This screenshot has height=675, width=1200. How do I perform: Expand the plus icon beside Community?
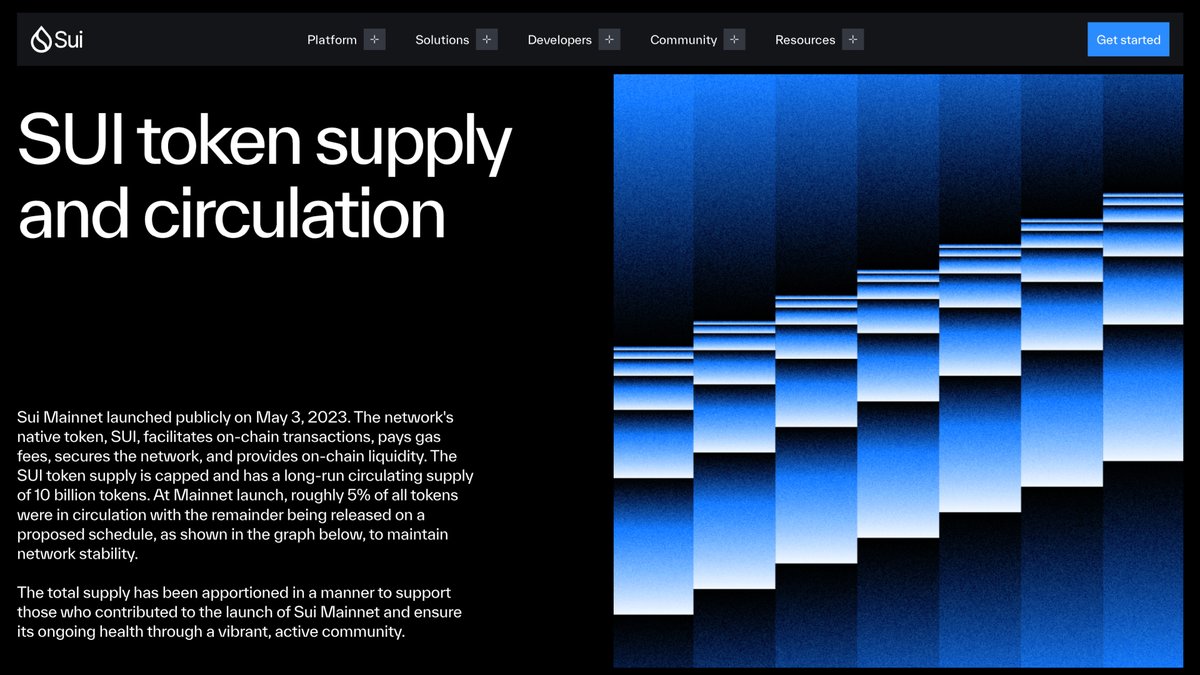(735, 40)
